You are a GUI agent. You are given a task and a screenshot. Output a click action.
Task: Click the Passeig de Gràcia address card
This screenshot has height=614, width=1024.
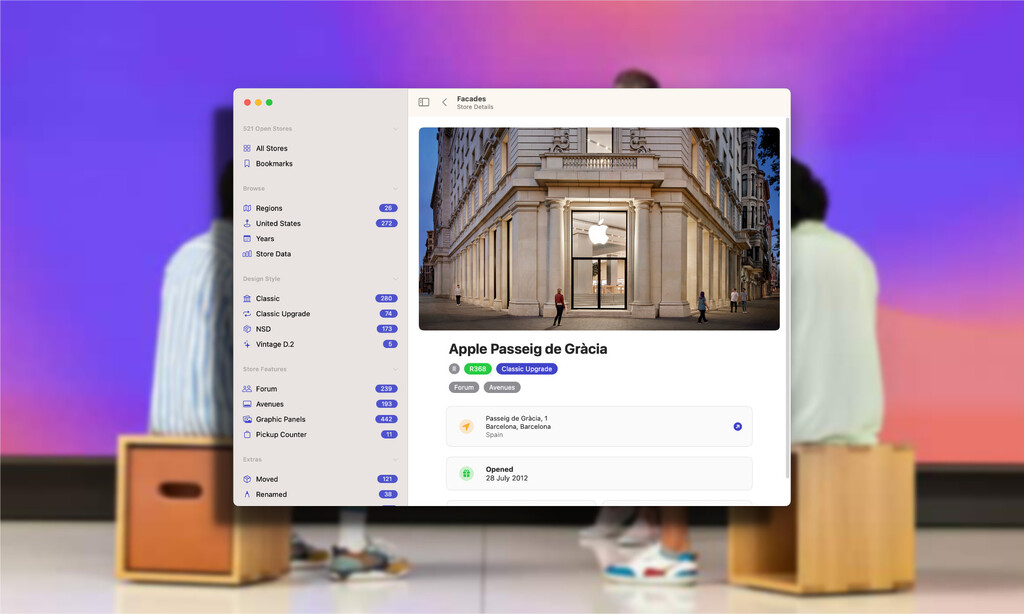[599, 427]
